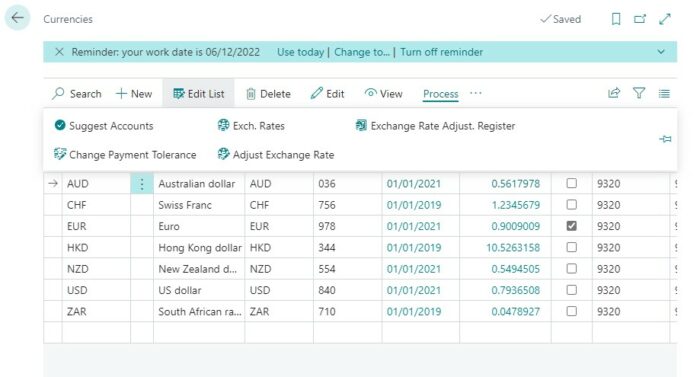Image resolution: width=700 pixels, height=377 pixels.
Task: Open Change Payment Tolerance
Action: tap(125, 155)
